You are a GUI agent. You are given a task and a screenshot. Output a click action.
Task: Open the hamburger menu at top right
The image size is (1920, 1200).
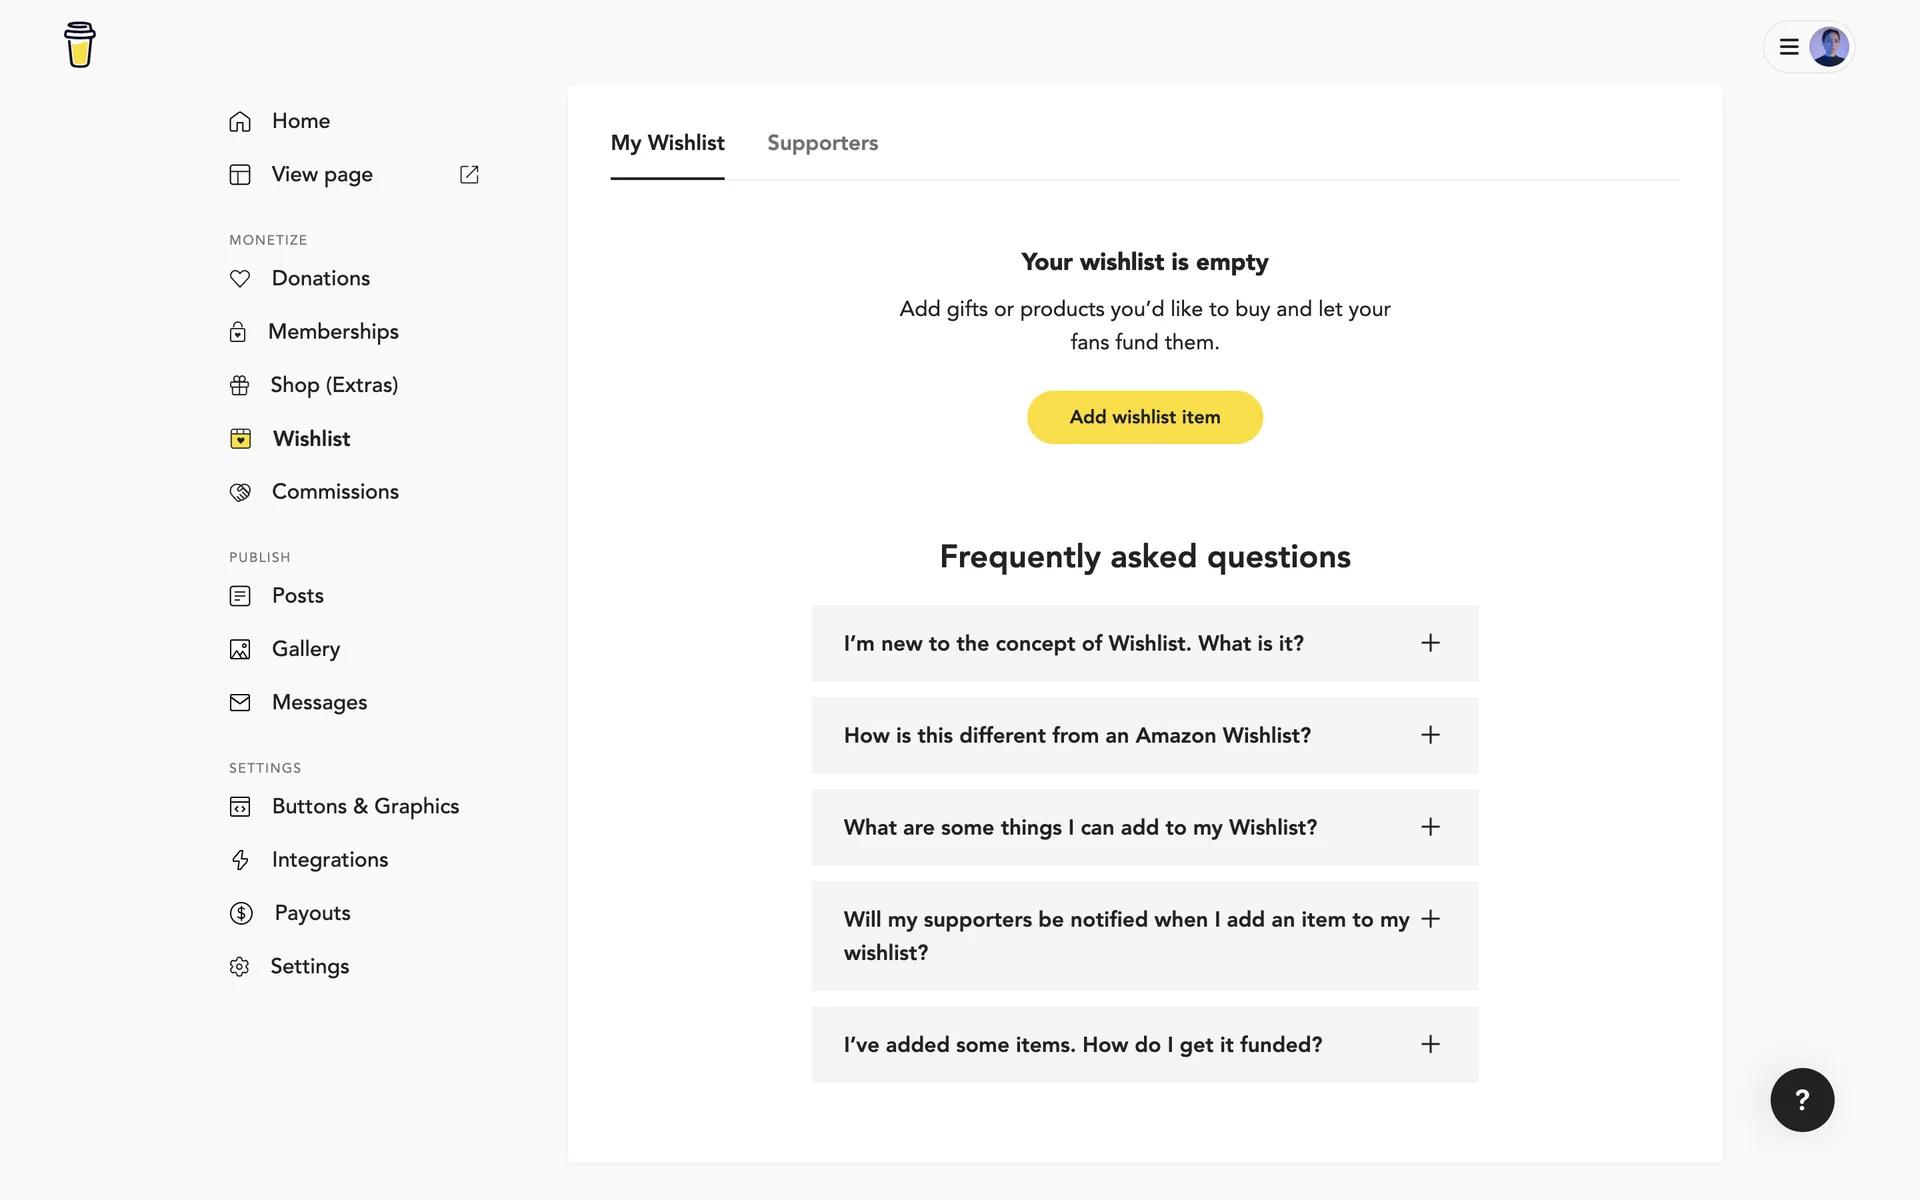[x=1789, y=47]
